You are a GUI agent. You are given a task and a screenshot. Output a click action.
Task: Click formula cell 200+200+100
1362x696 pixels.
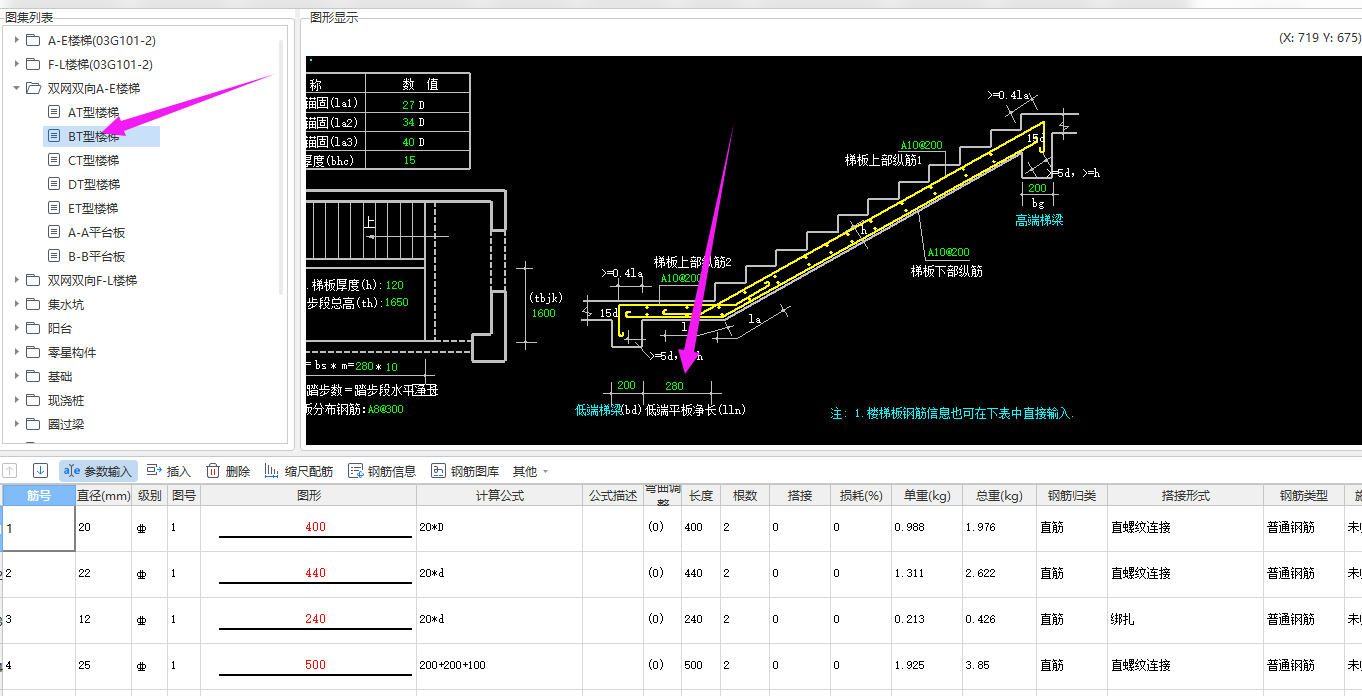499,666
